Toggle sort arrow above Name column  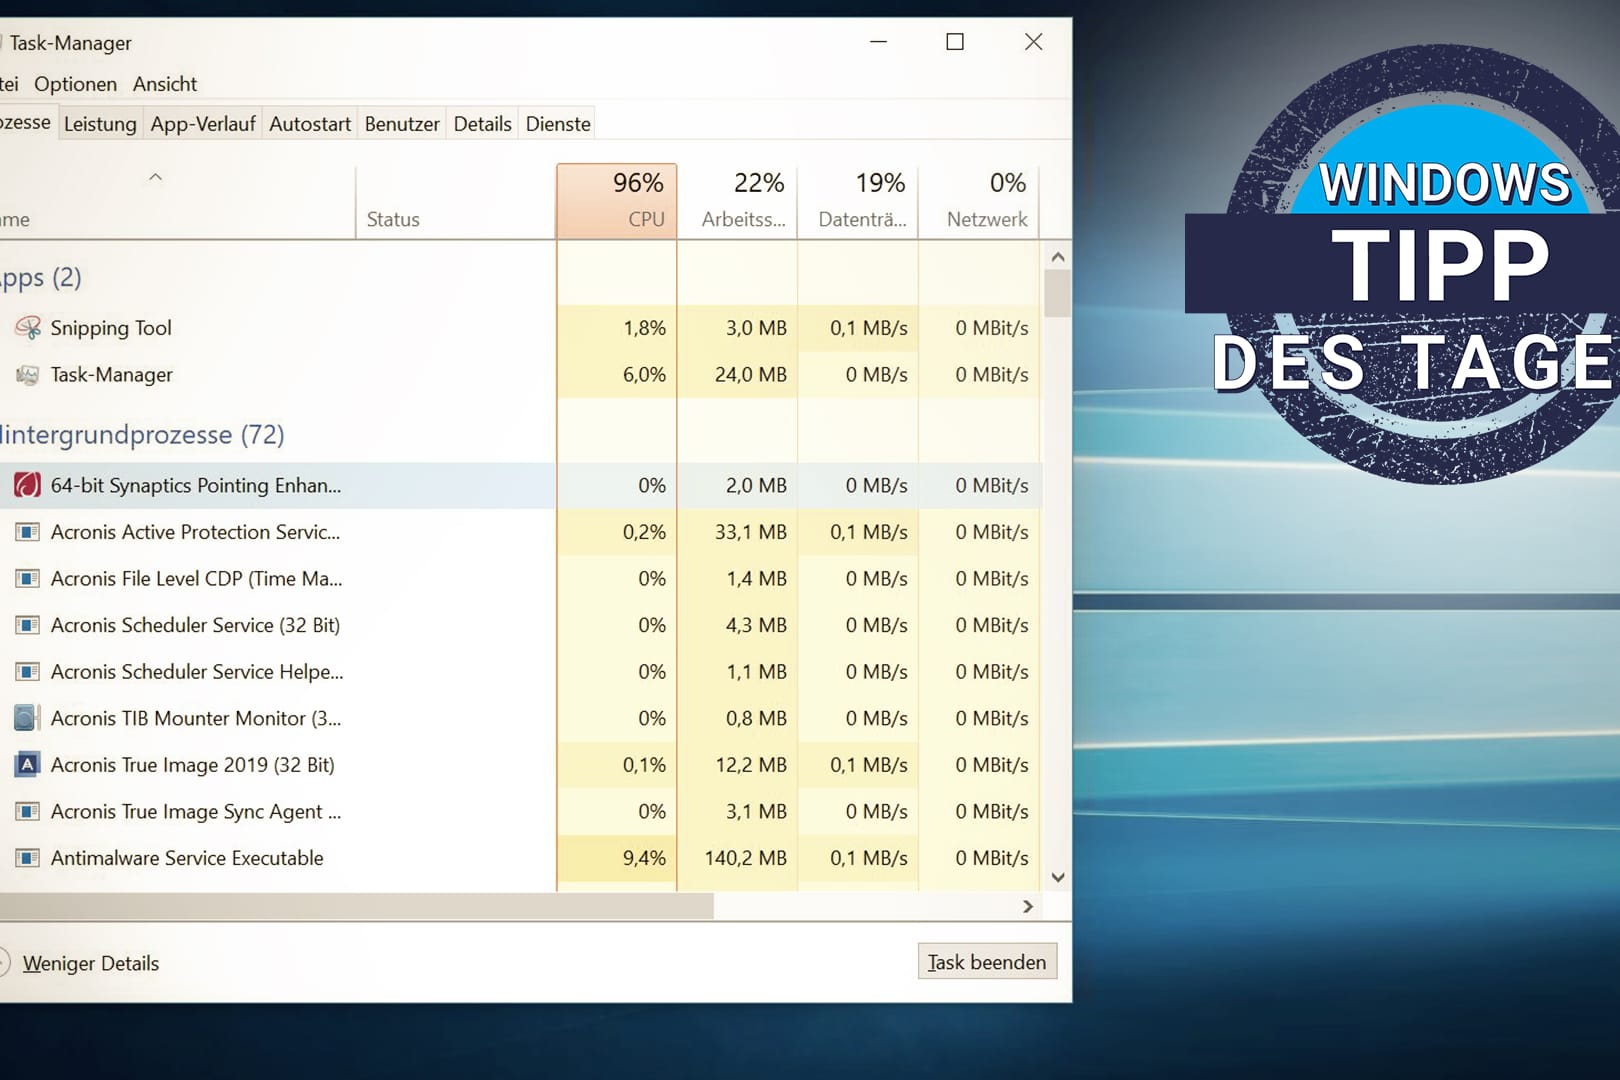click(155, 177)
